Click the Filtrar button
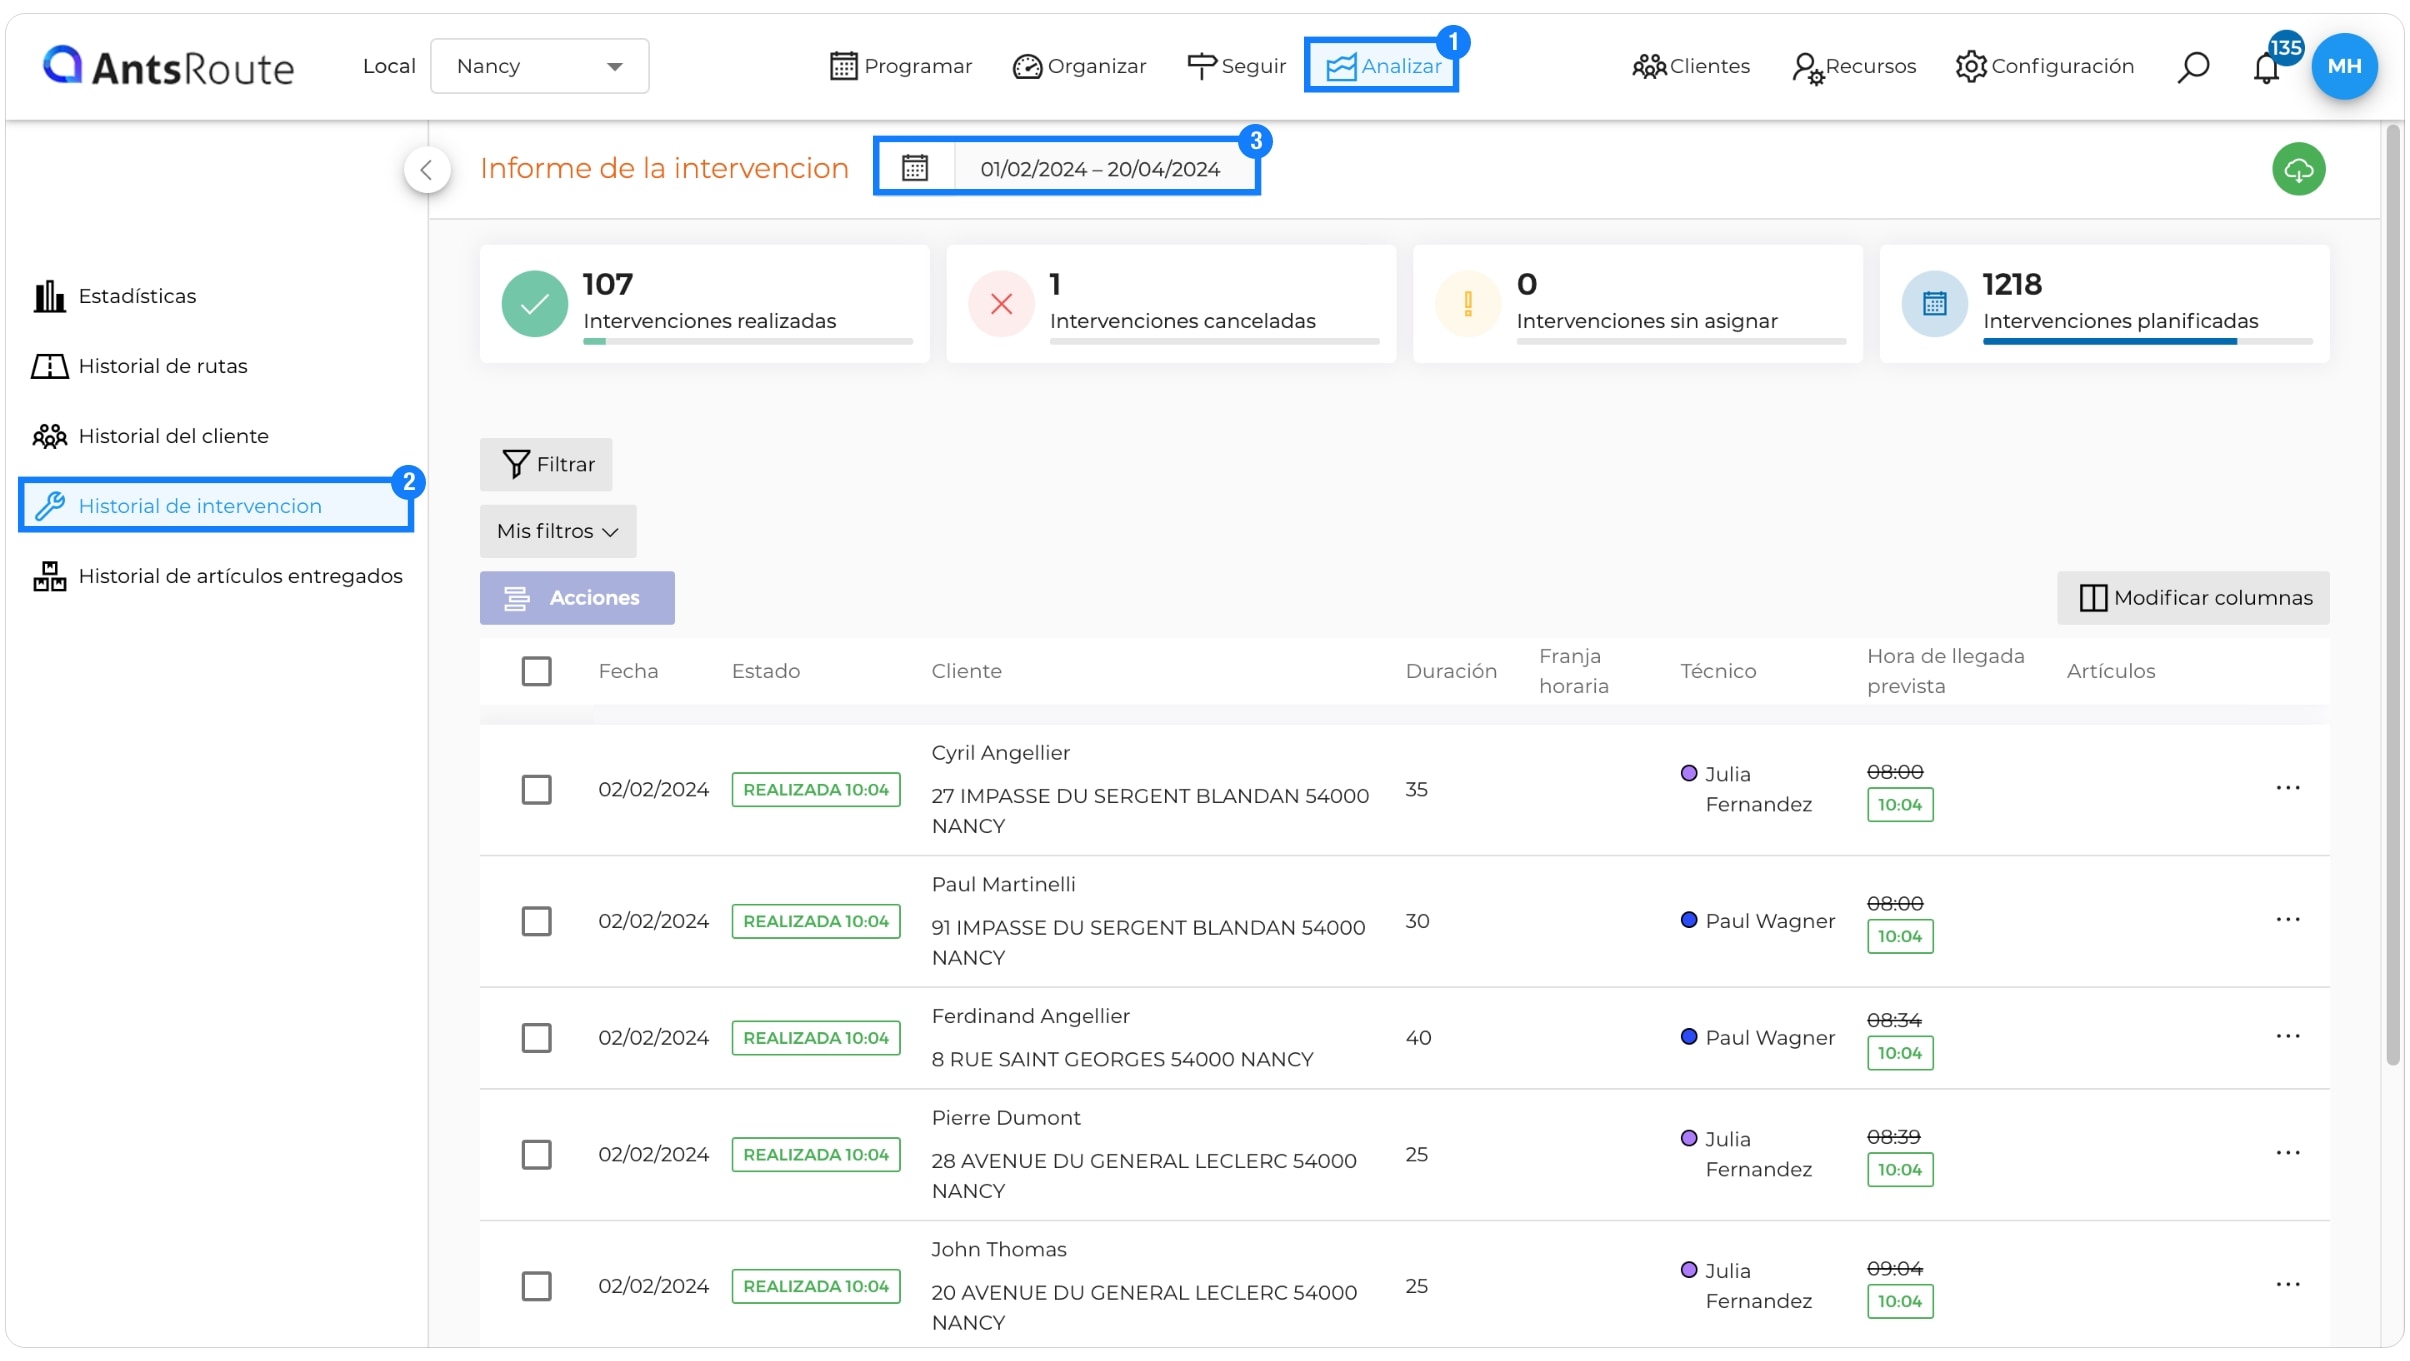Screen dimensions: 2410x1361 click(x=546, y=464)
